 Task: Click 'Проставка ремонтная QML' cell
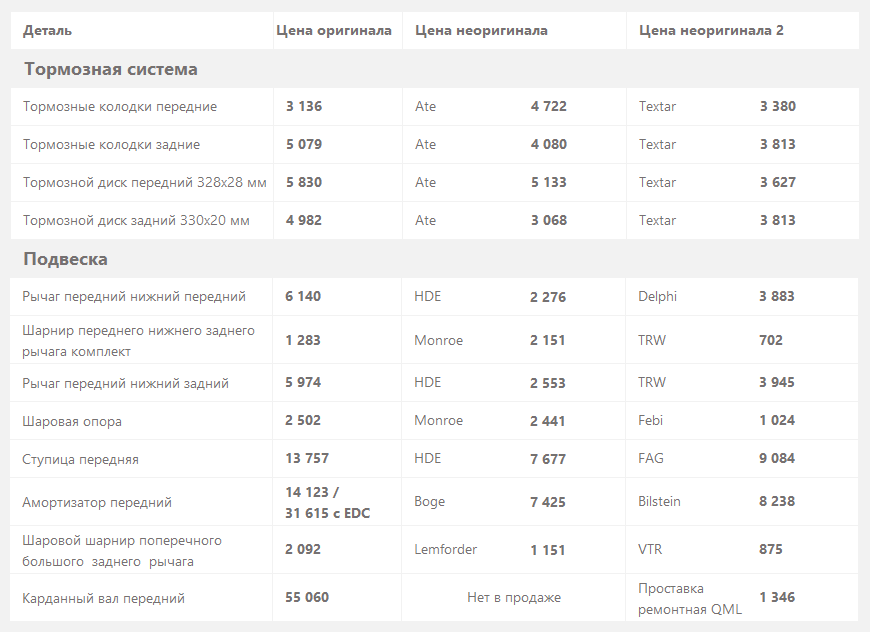click(690, 599)
